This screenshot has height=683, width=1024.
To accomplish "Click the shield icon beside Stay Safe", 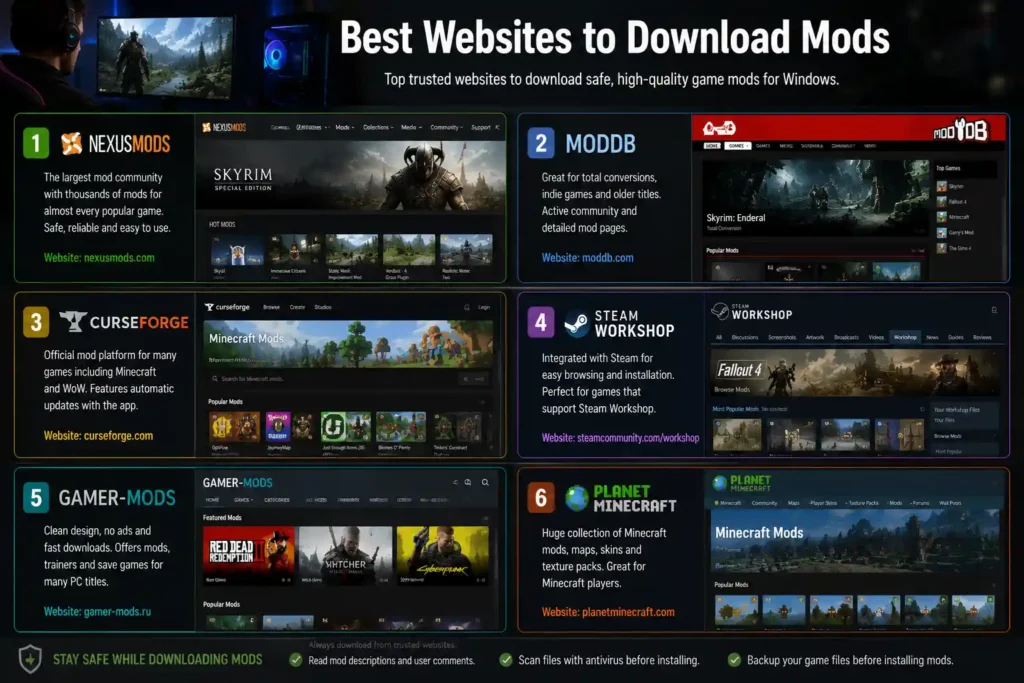I will [30, 659].
